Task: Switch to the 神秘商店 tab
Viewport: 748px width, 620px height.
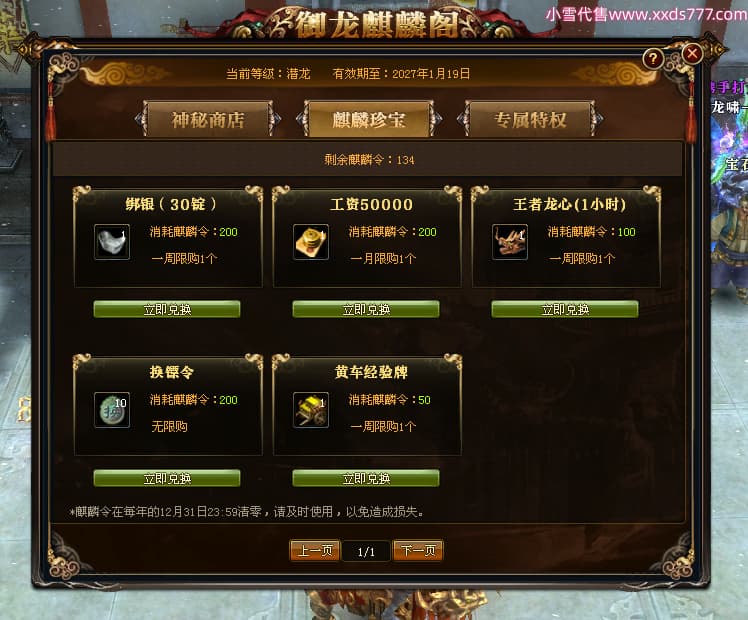Action: pos(208,119)
